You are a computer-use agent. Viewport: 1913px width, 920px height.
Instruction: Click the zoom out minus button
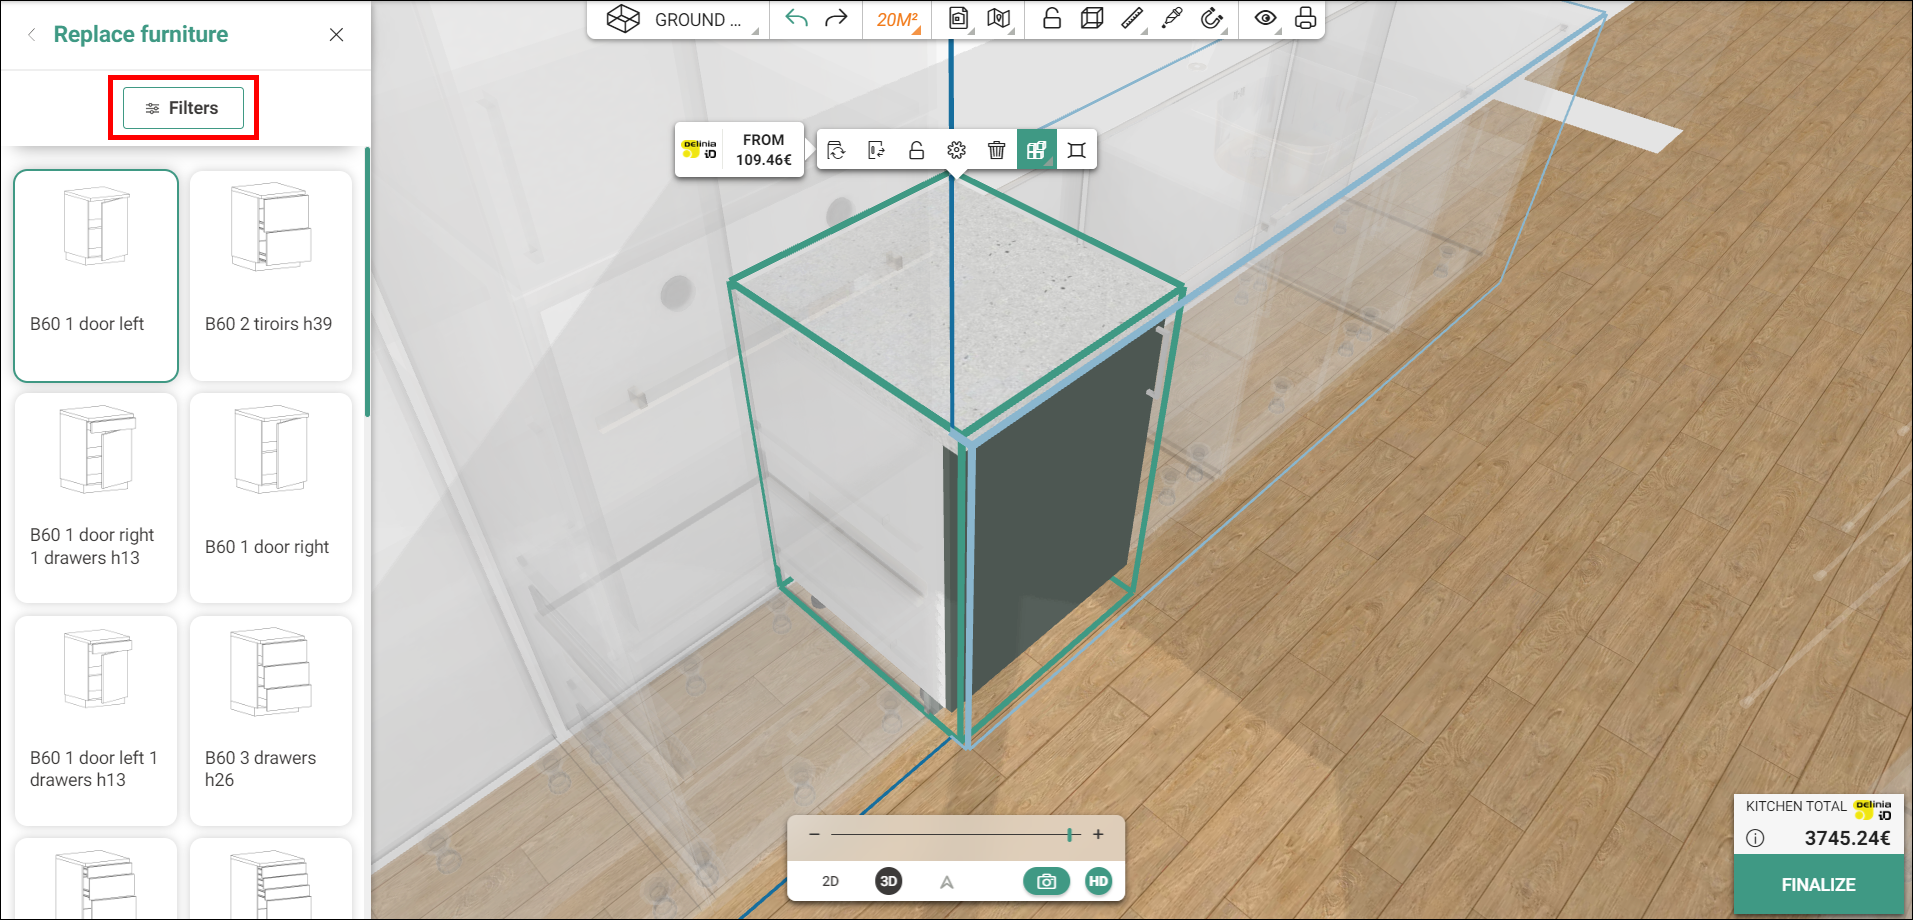(814, 834)
